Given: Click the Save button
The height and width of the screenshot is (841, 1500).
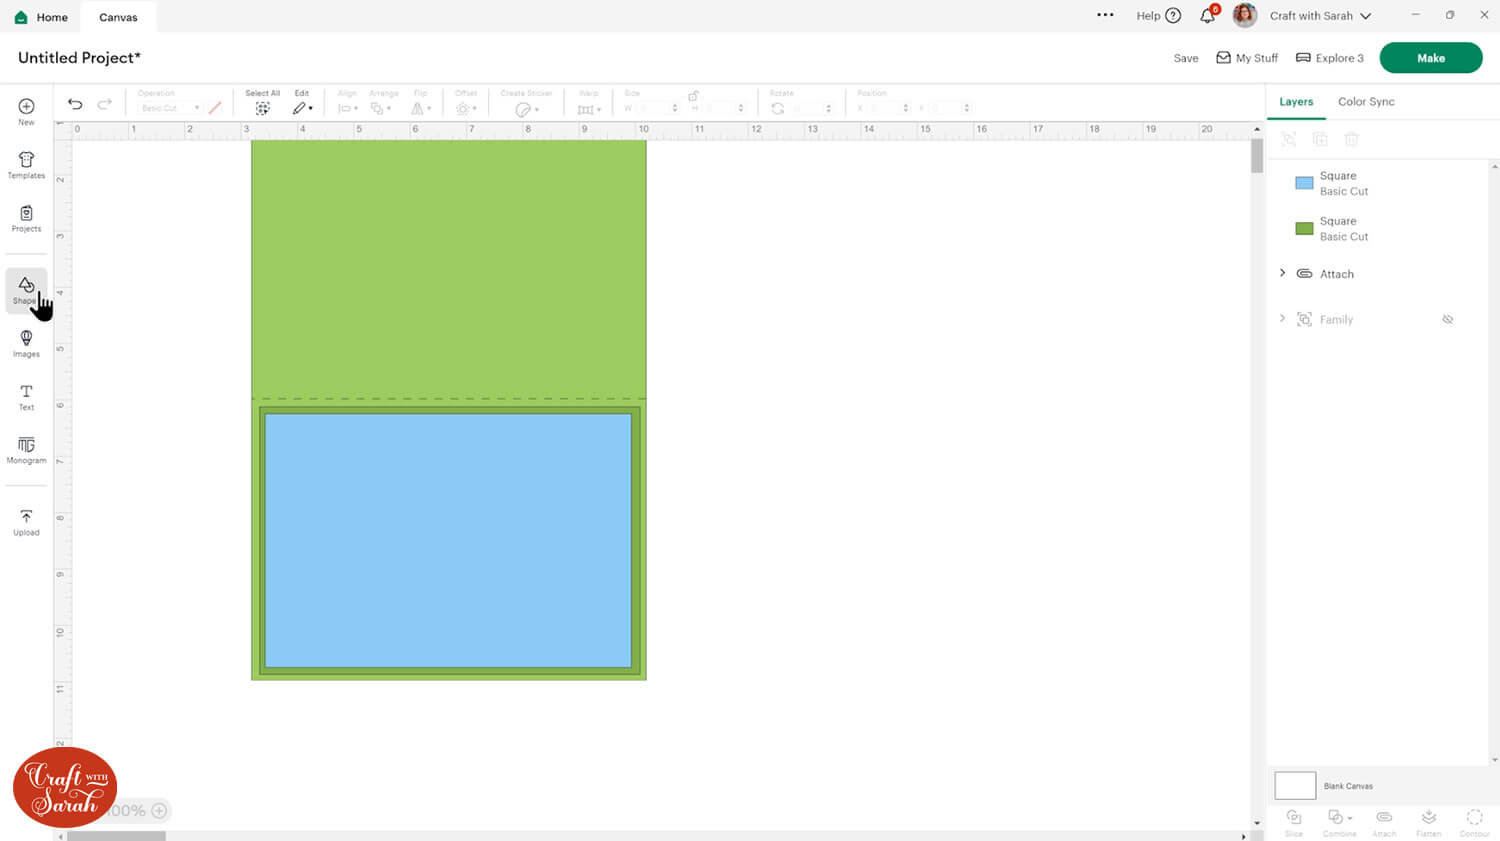Looking at the screenshot, I should [1186, 58].
